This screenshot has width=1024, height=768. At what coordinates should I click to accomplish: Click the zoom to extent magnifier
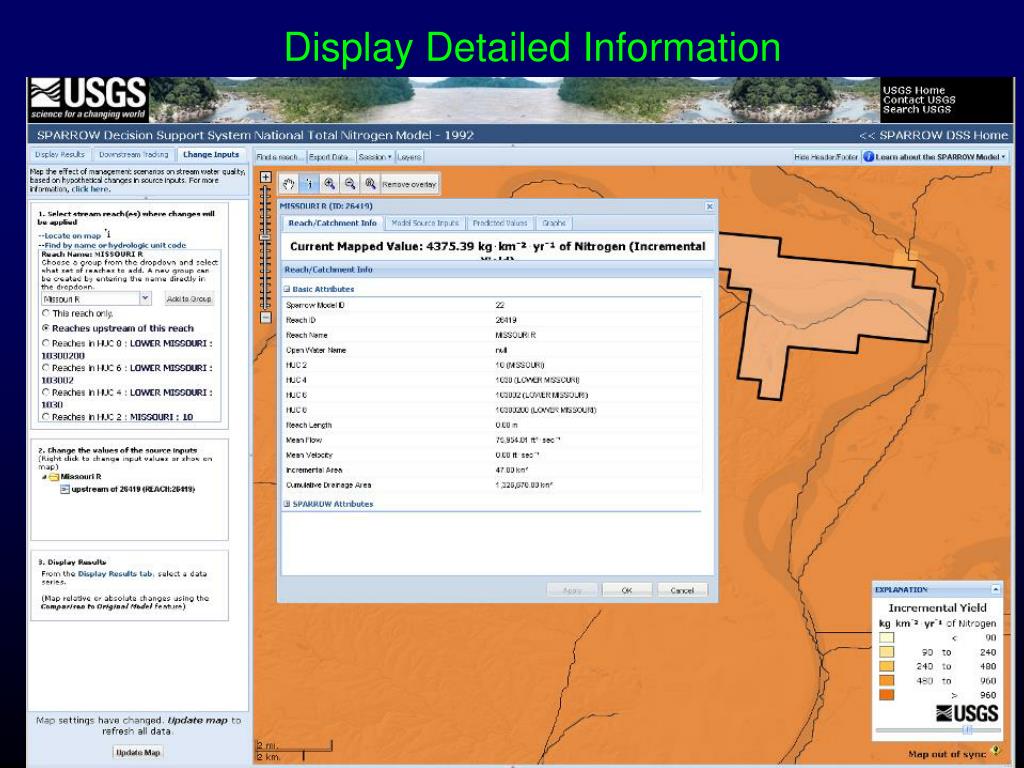pos(370,184)
